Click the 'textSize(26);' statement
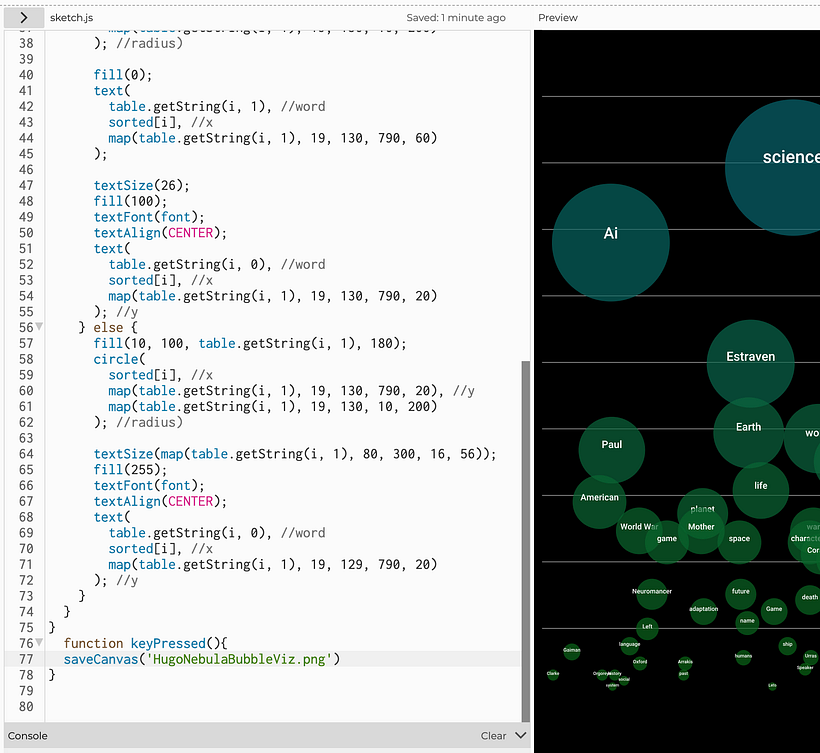Screen dimensions: 820x753 (142, 186)
